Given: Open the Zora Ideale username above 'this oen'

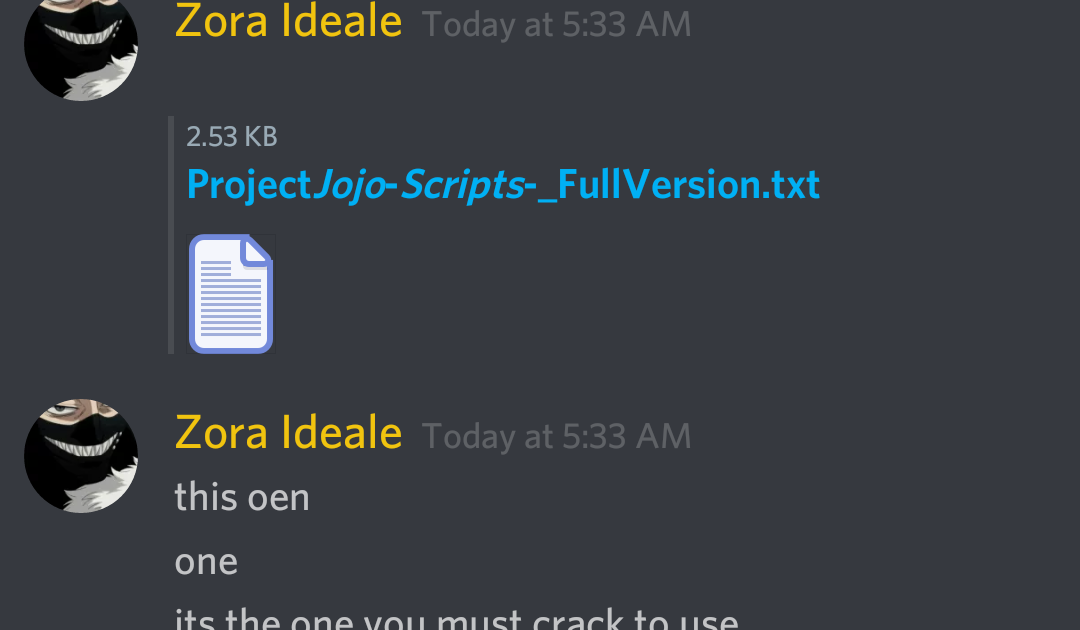Looking at the screenshot, I should (x=289, y=432).
